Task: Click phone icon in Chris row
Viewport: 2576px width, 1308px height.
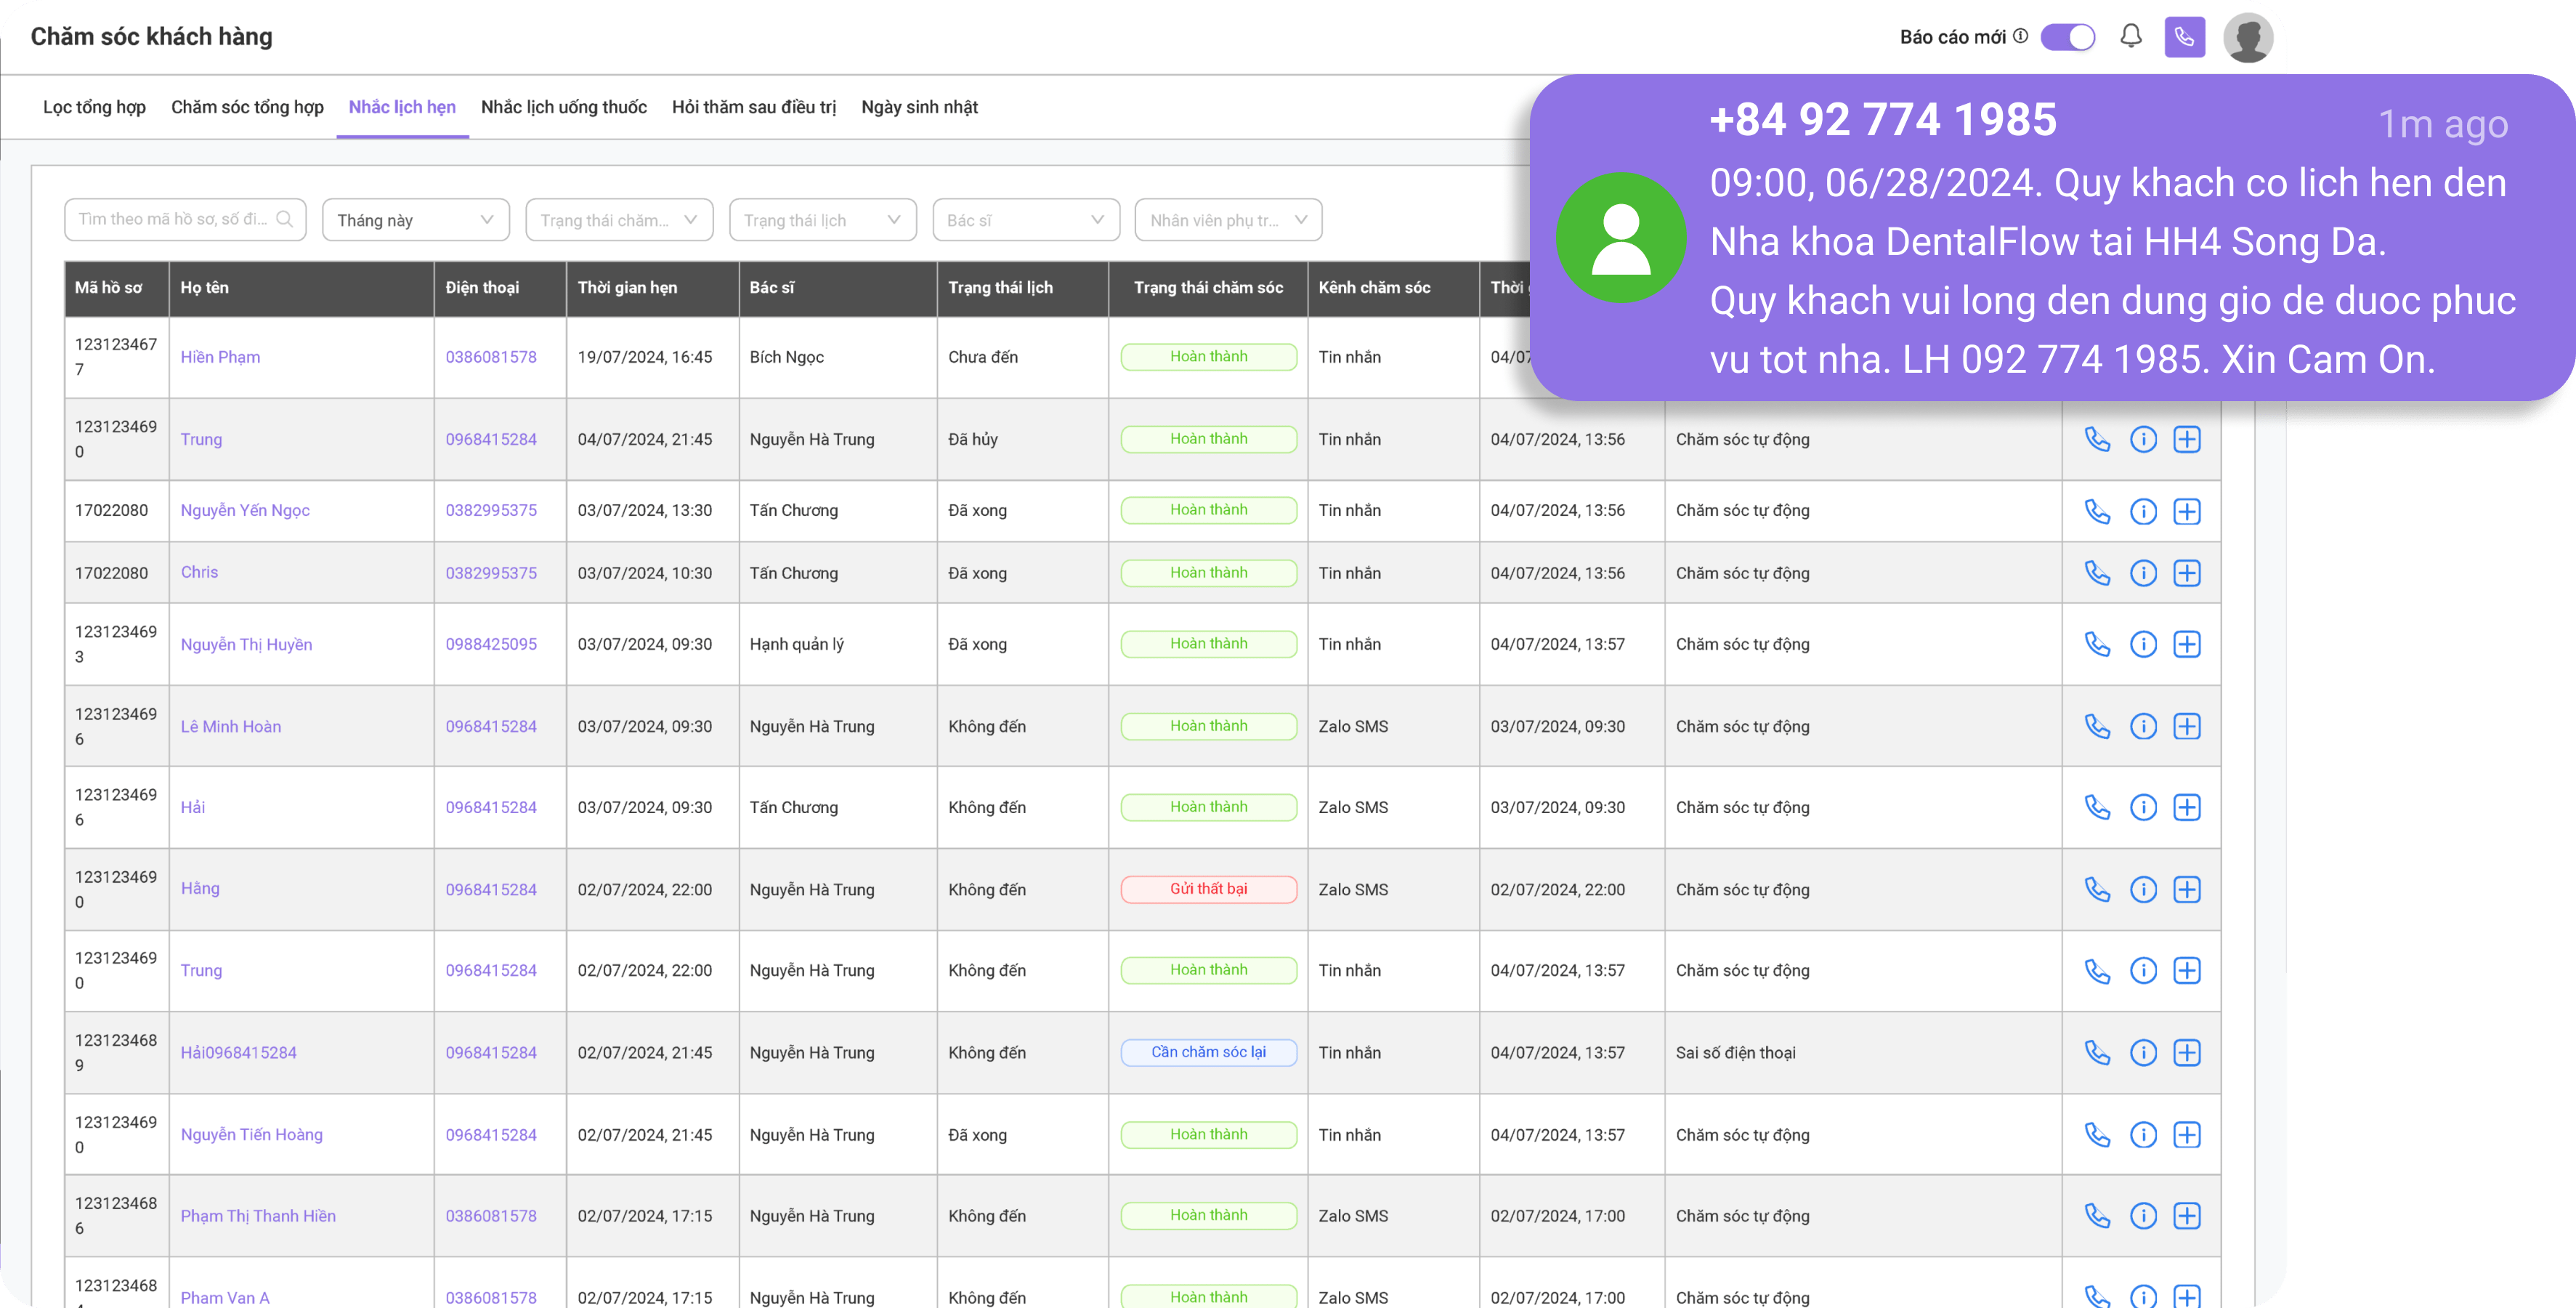Action: (2097, 573)
